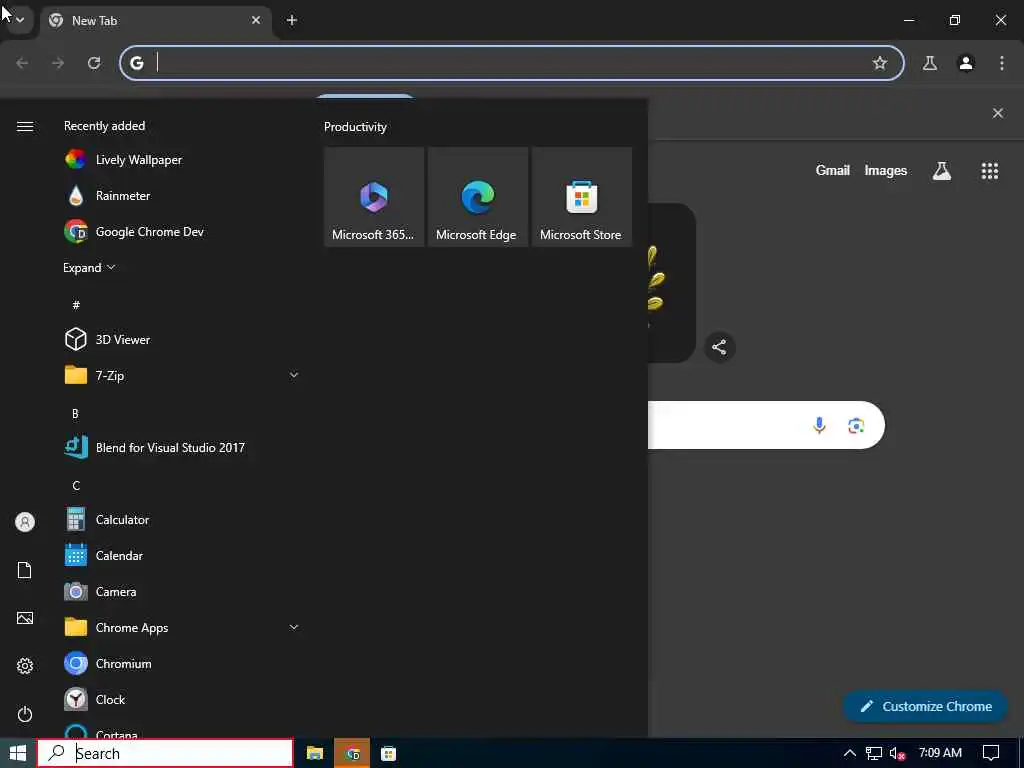Open Documents from the Start sidebar
The width and height of the screenshot is (1024, 768).
25,570
